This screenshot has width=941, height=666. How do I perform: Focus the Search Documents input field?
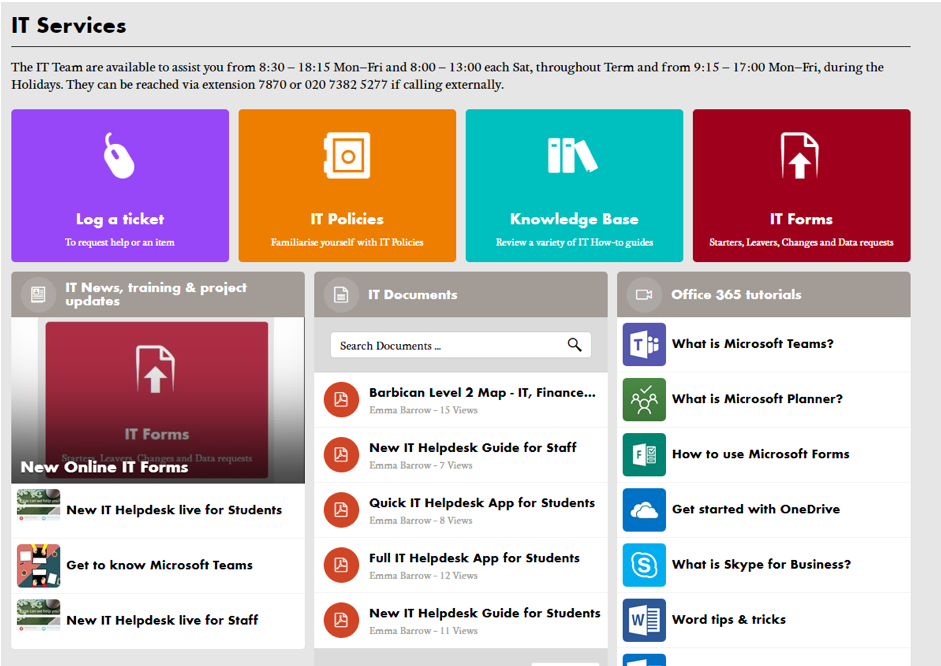[460, 345]
